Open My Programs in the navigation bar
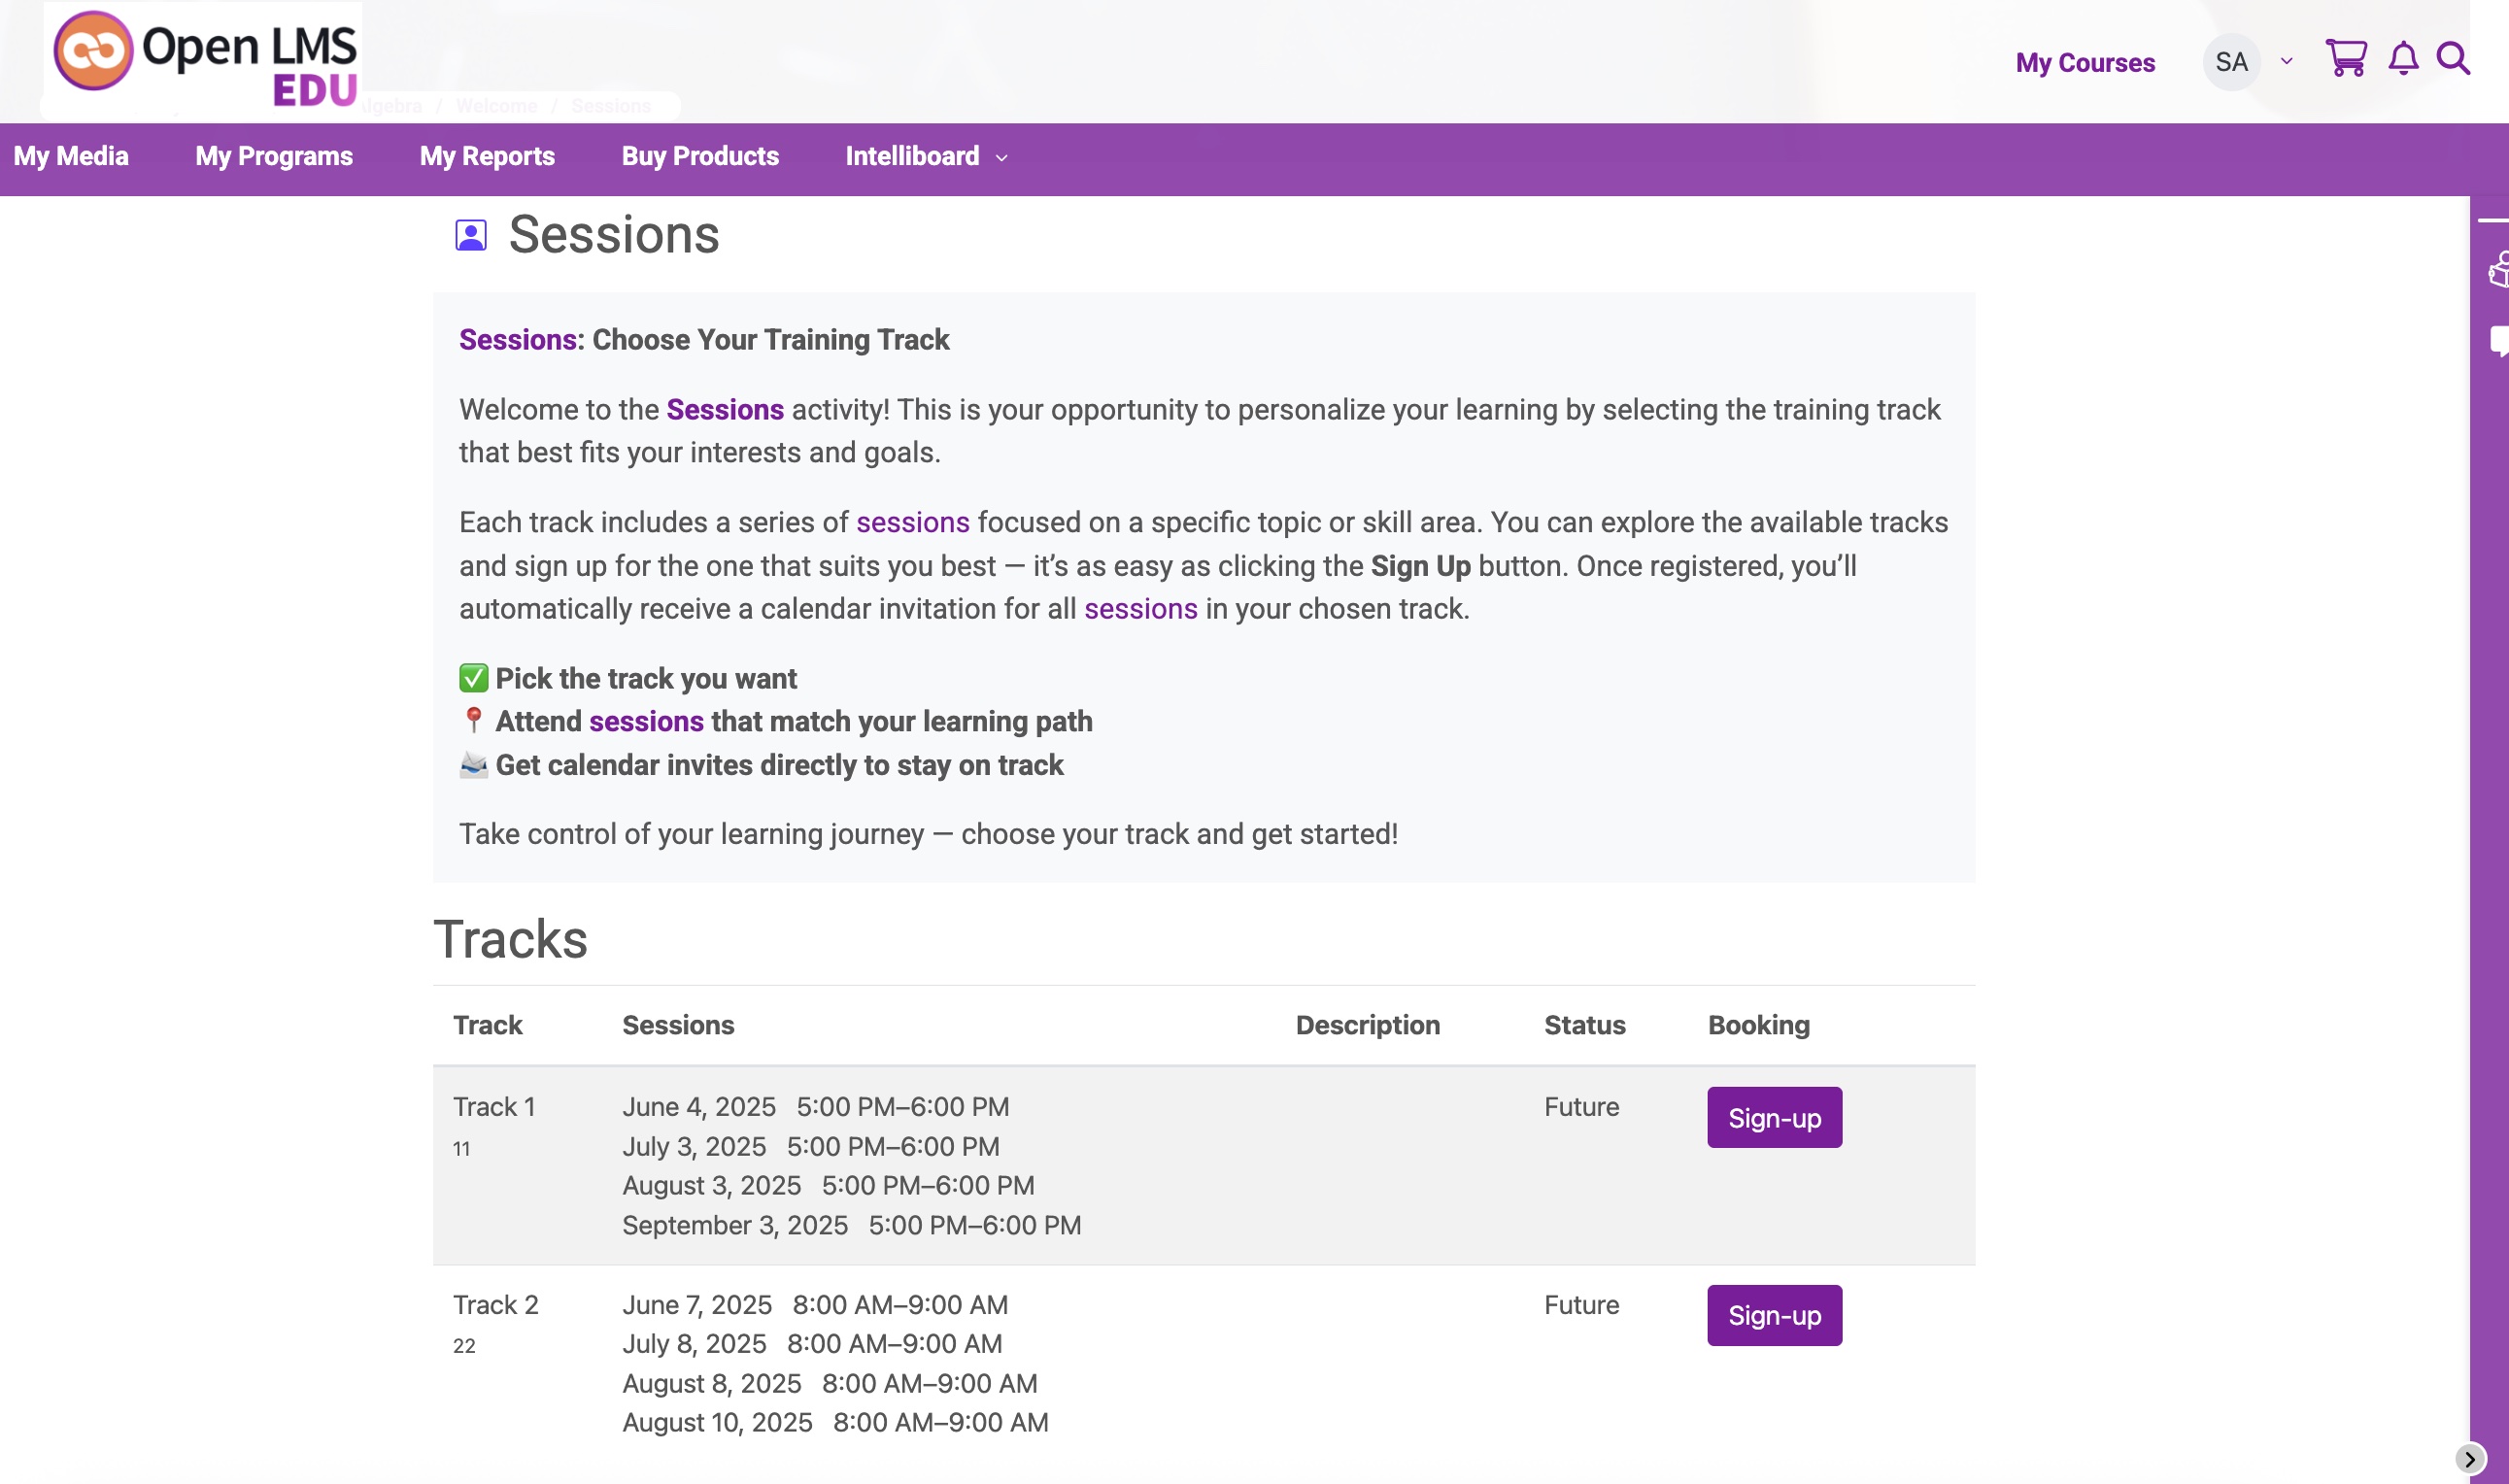The image size is (2509, 1484). 274,156
